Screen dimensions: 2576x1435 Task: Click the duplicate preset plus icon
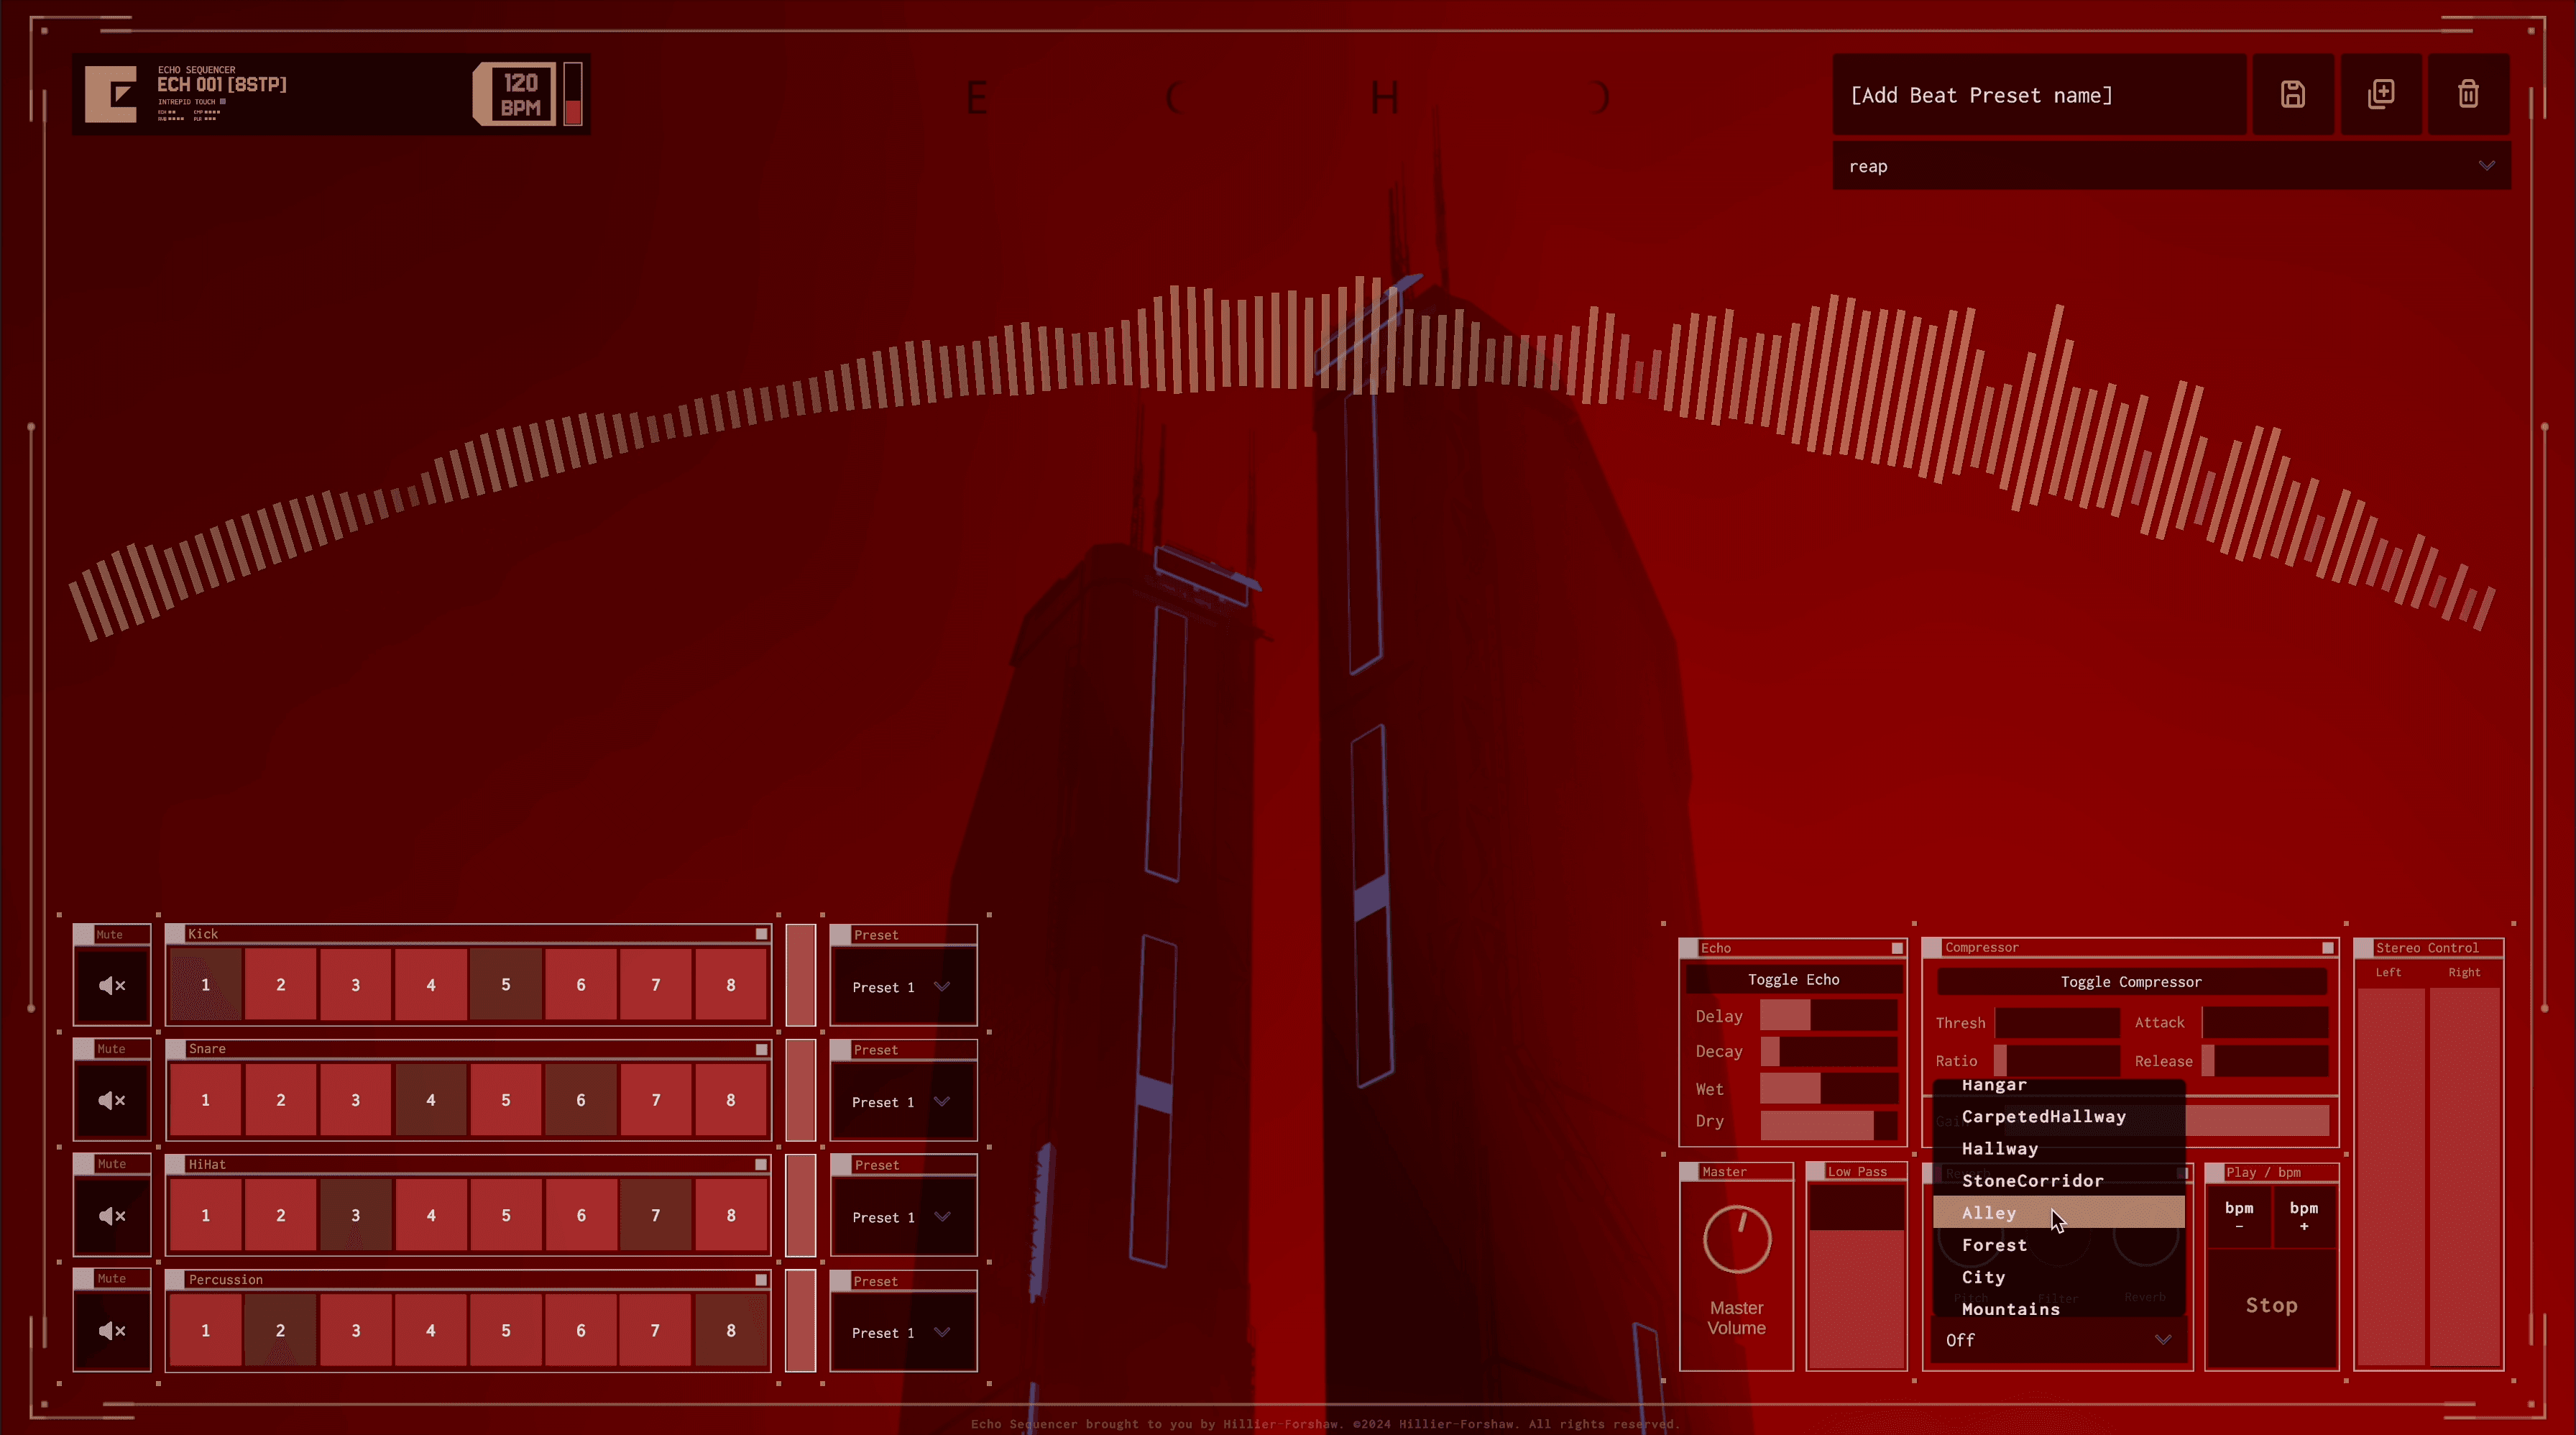point(2380,94)
